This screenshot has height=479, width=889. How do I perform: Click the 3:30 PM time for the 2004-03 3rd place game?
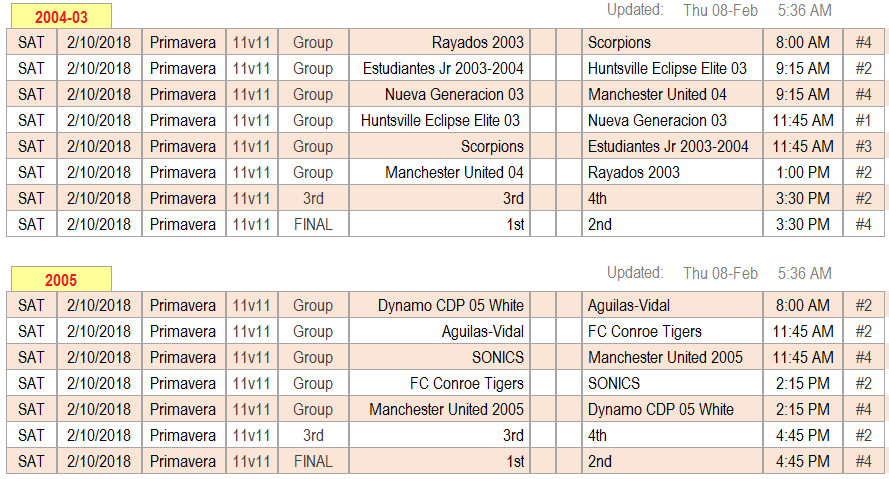click(x=802, y=199)
